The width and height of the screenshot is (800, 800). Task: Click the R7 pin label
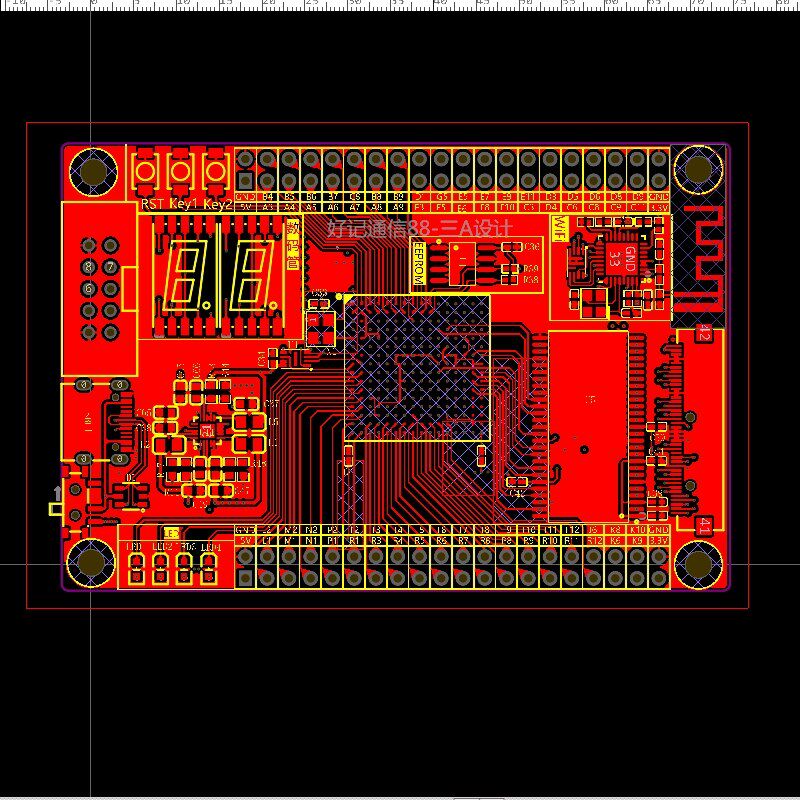point(463,540)
